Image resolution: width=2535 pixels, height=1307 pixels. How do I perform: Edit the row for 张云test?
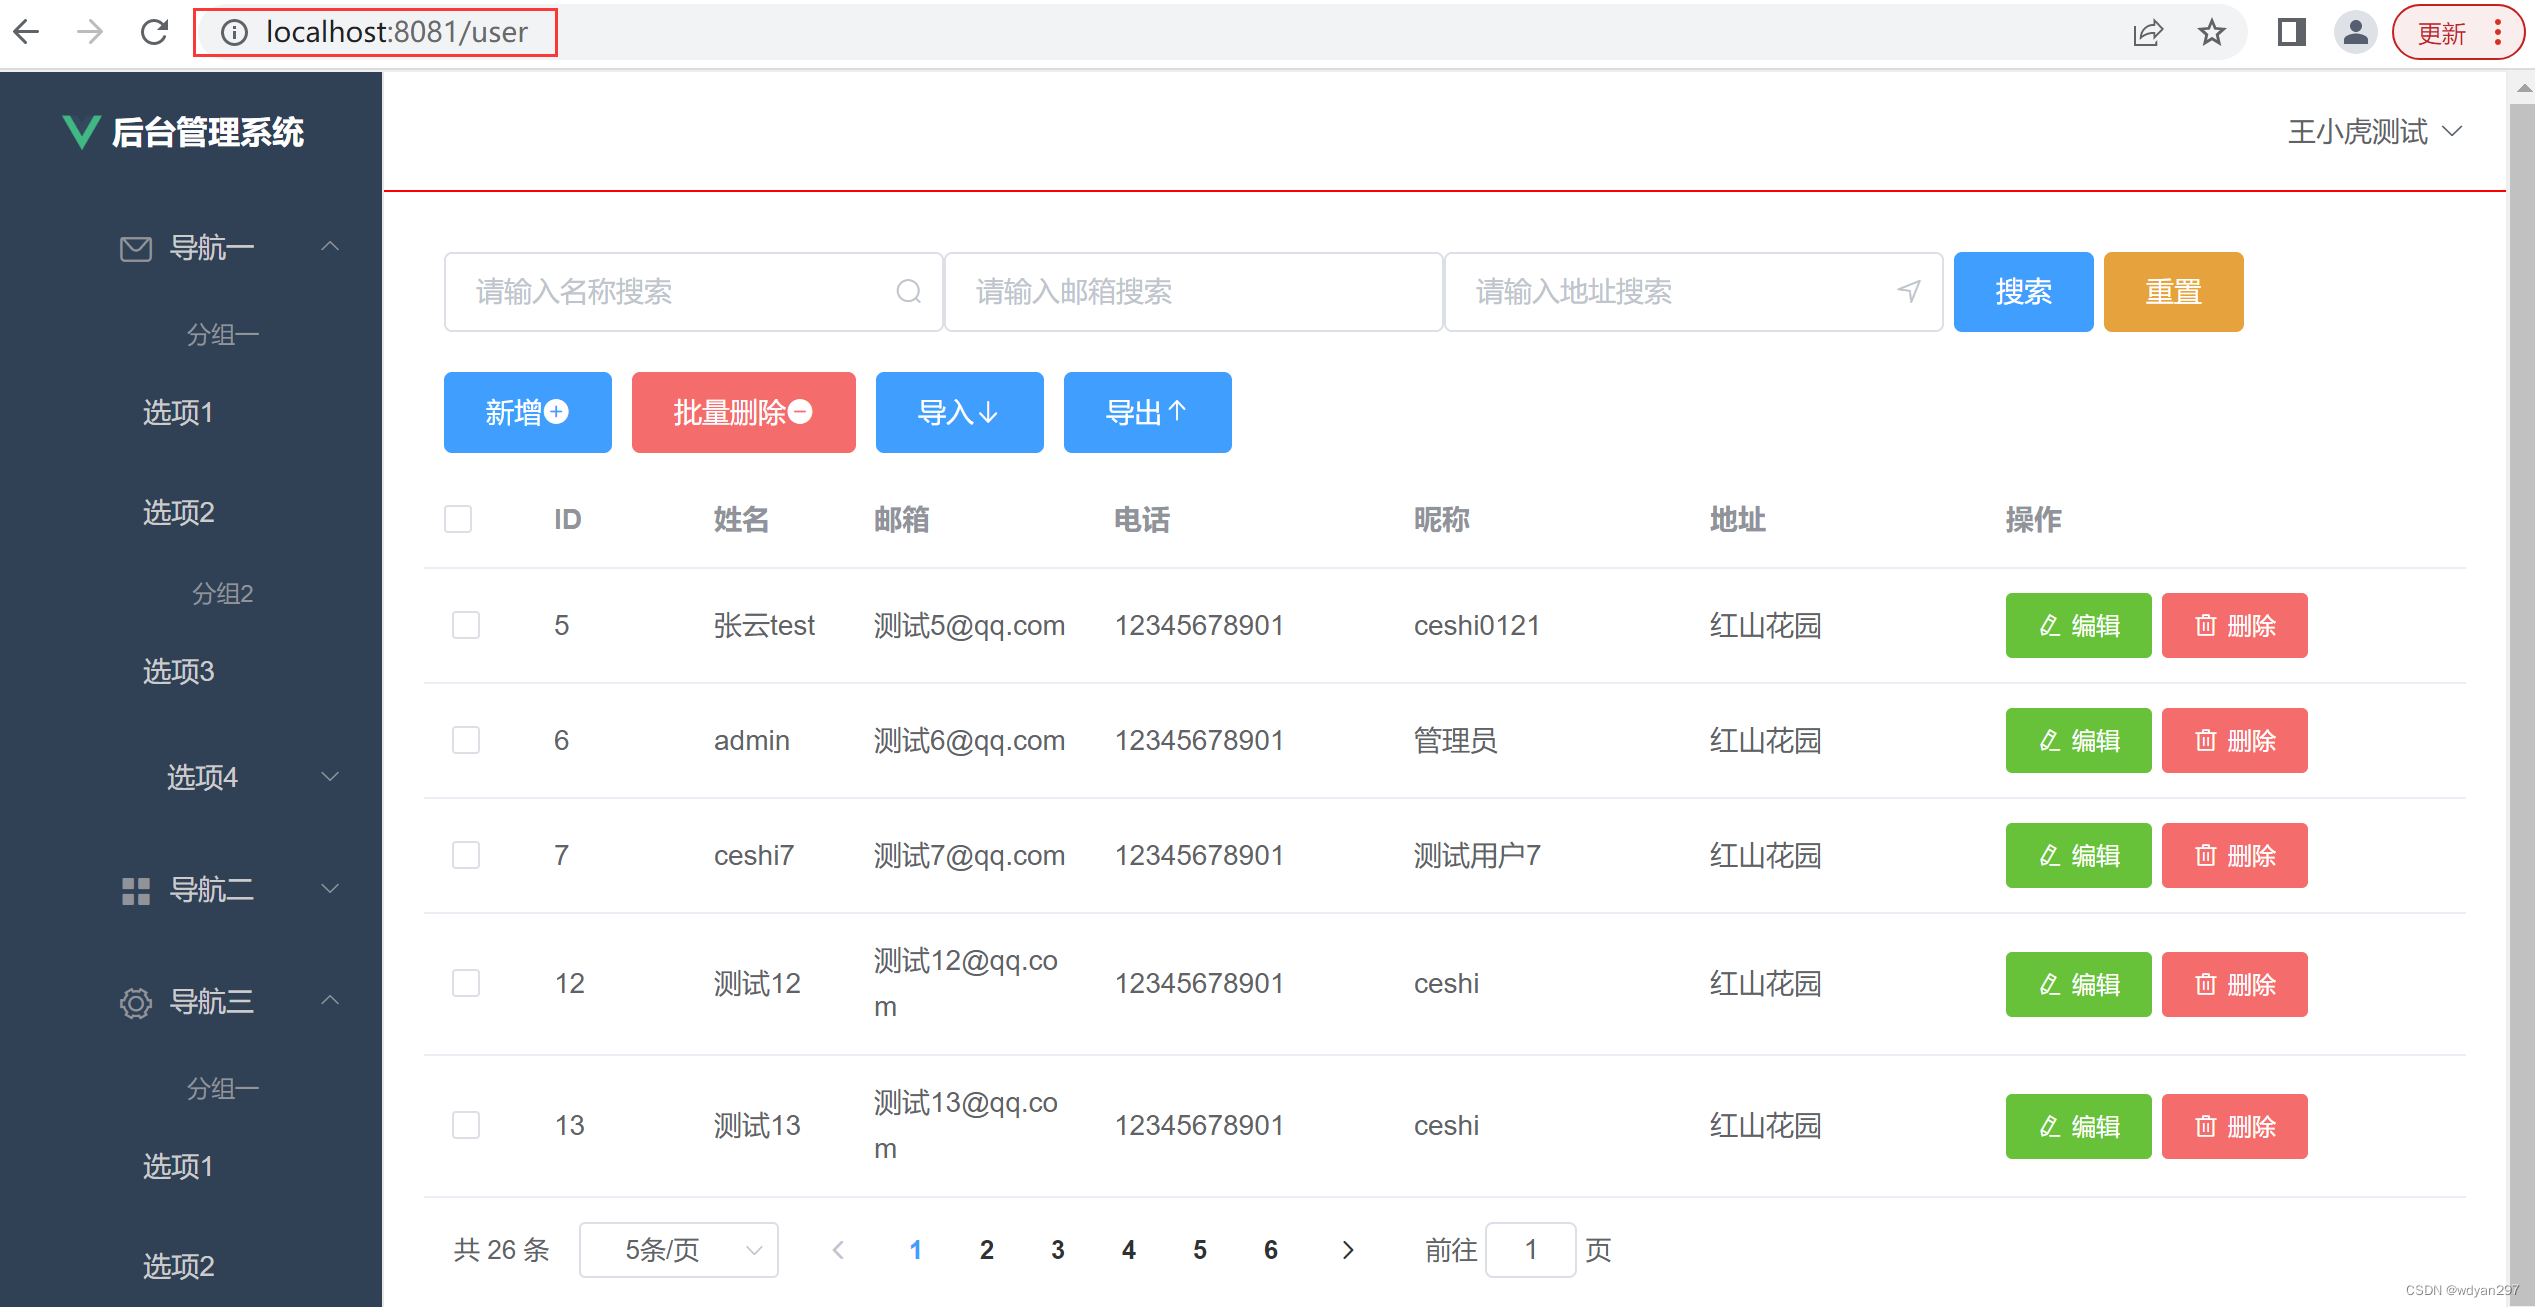2078,625
